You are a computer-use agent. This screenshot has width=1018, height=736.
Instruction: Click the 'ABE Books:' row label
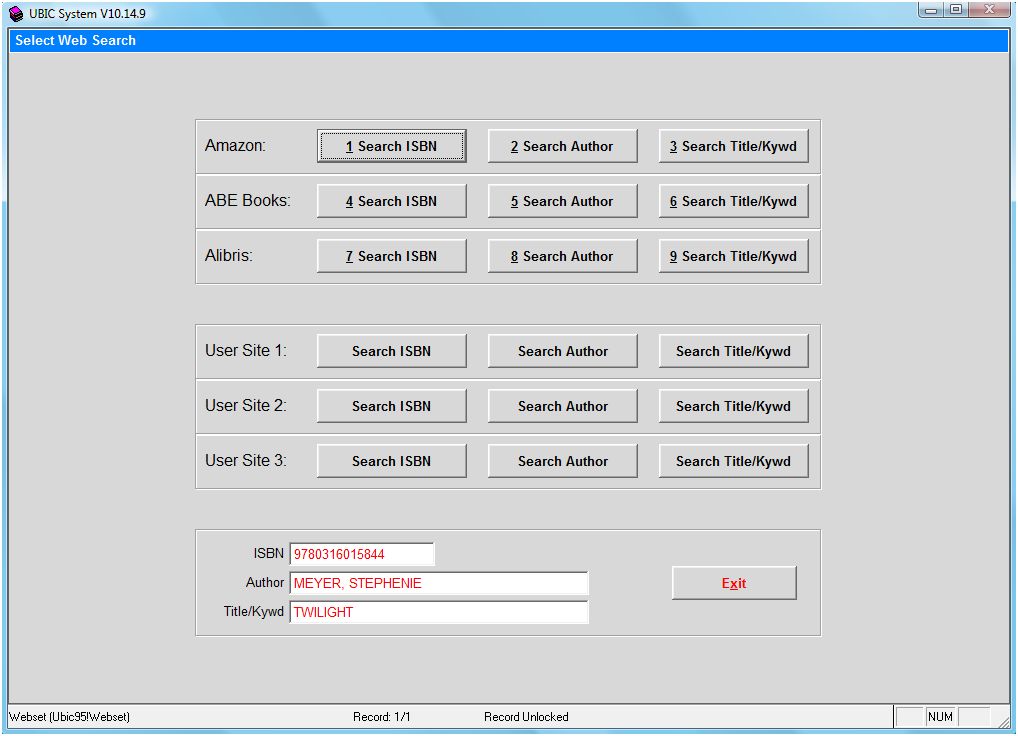point(247,201)
